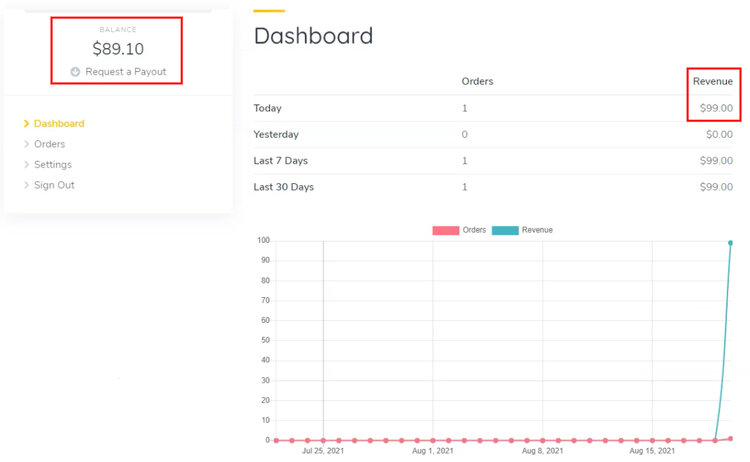750x462 pixels.
Task: Click the Aug 15, 2021 axis label
Action: 652,451
